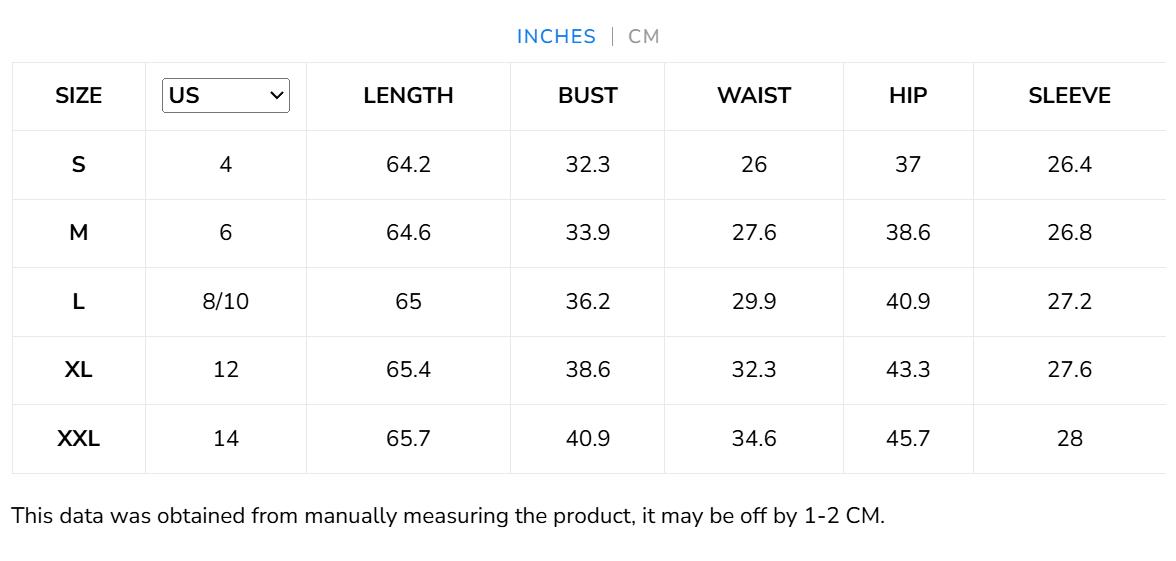Open the US size region dropdown

click(226, 96)
